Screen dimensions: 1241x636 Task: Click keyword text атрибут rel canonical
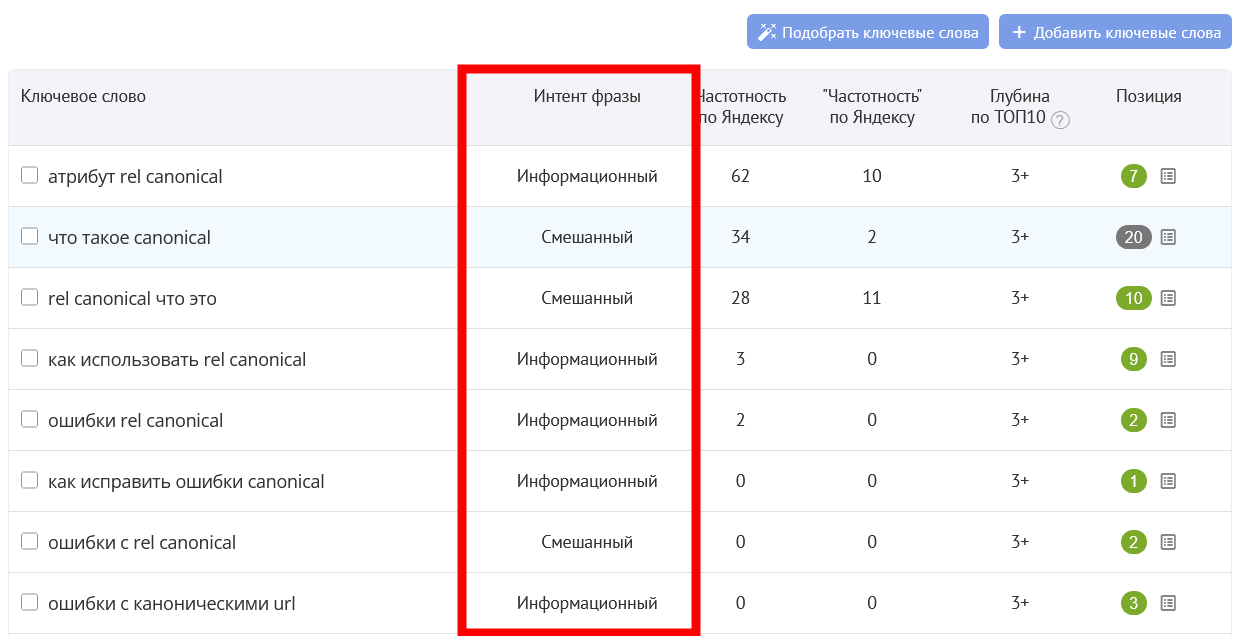tap(135, 177)
